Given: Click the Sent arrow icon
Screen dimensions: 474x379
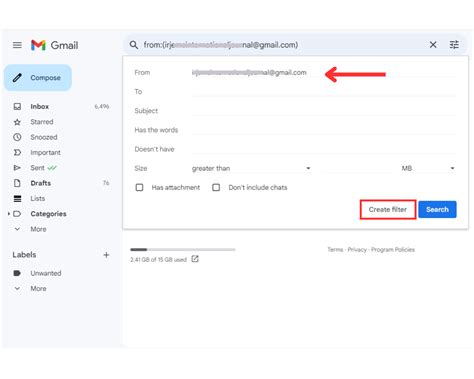Looking at the screenshot, I should tap(17, 168).
